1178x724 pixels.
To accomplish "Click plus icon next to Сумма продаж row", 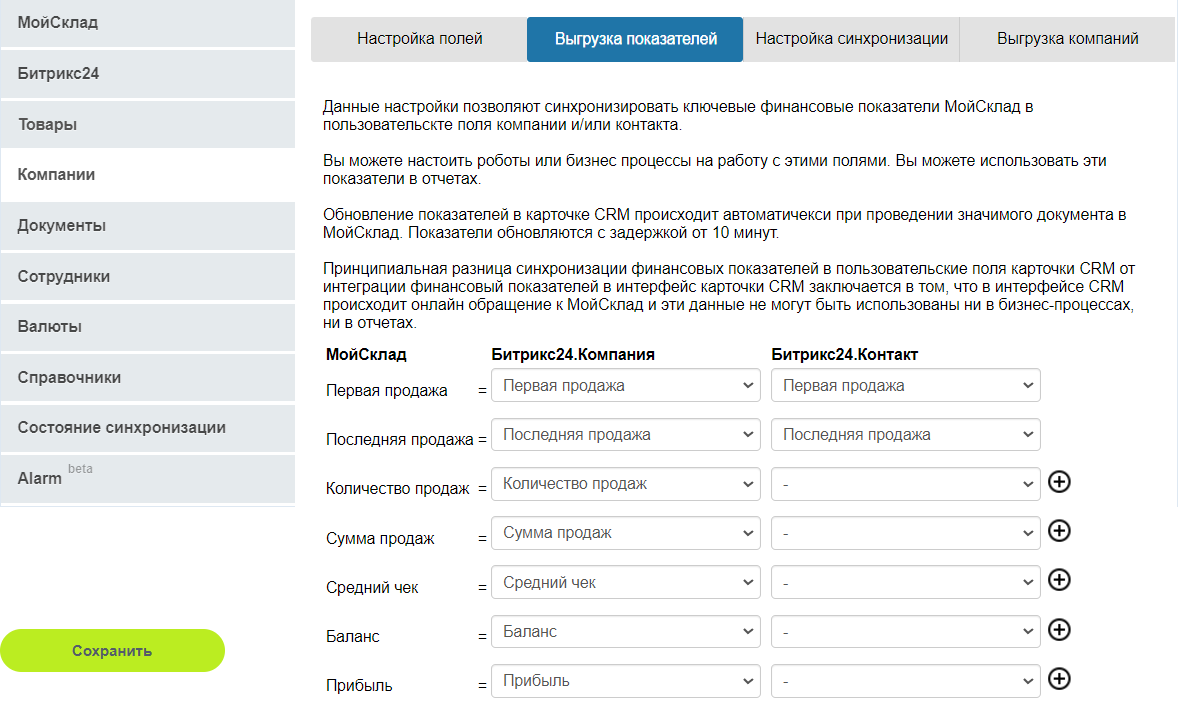I will (x=1060, y=531).
